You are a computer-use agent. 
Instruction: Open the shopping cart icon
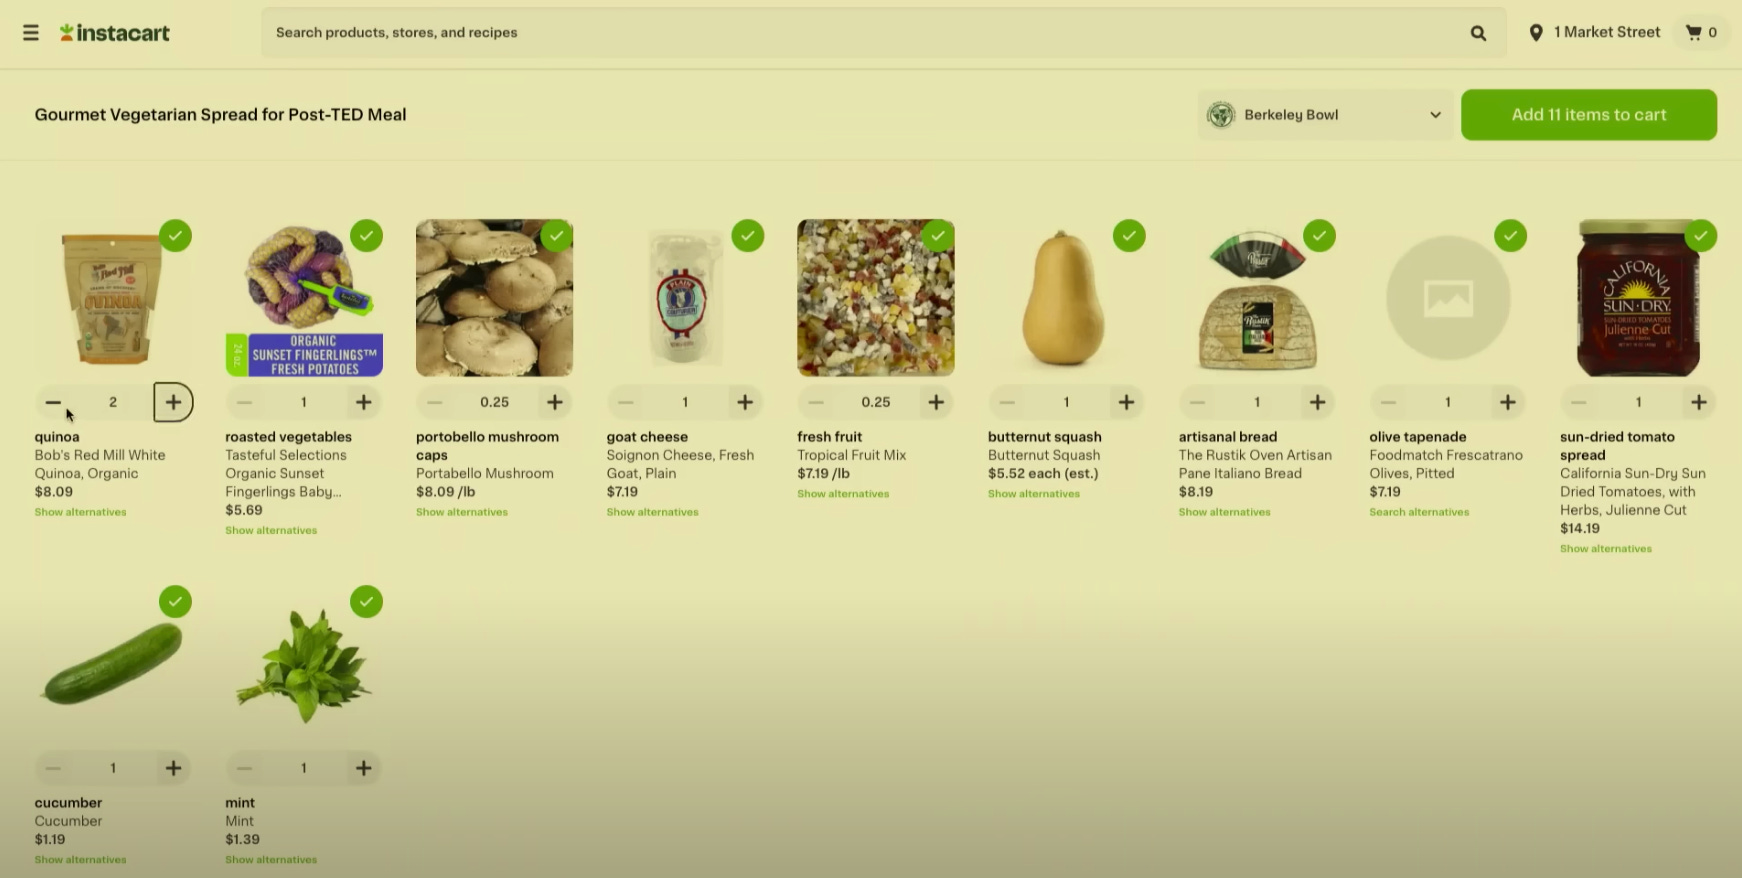click(x=1693, y=33)
